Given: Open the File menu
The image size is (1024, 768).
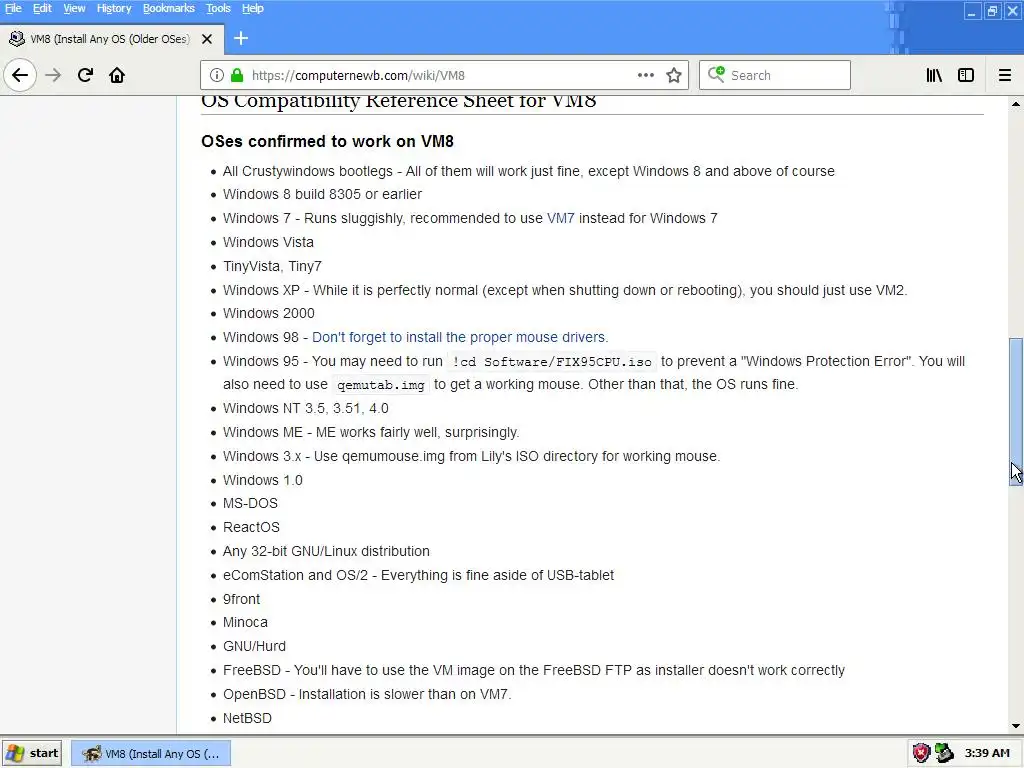Looking at the screenshot, I should click(13, 8).
